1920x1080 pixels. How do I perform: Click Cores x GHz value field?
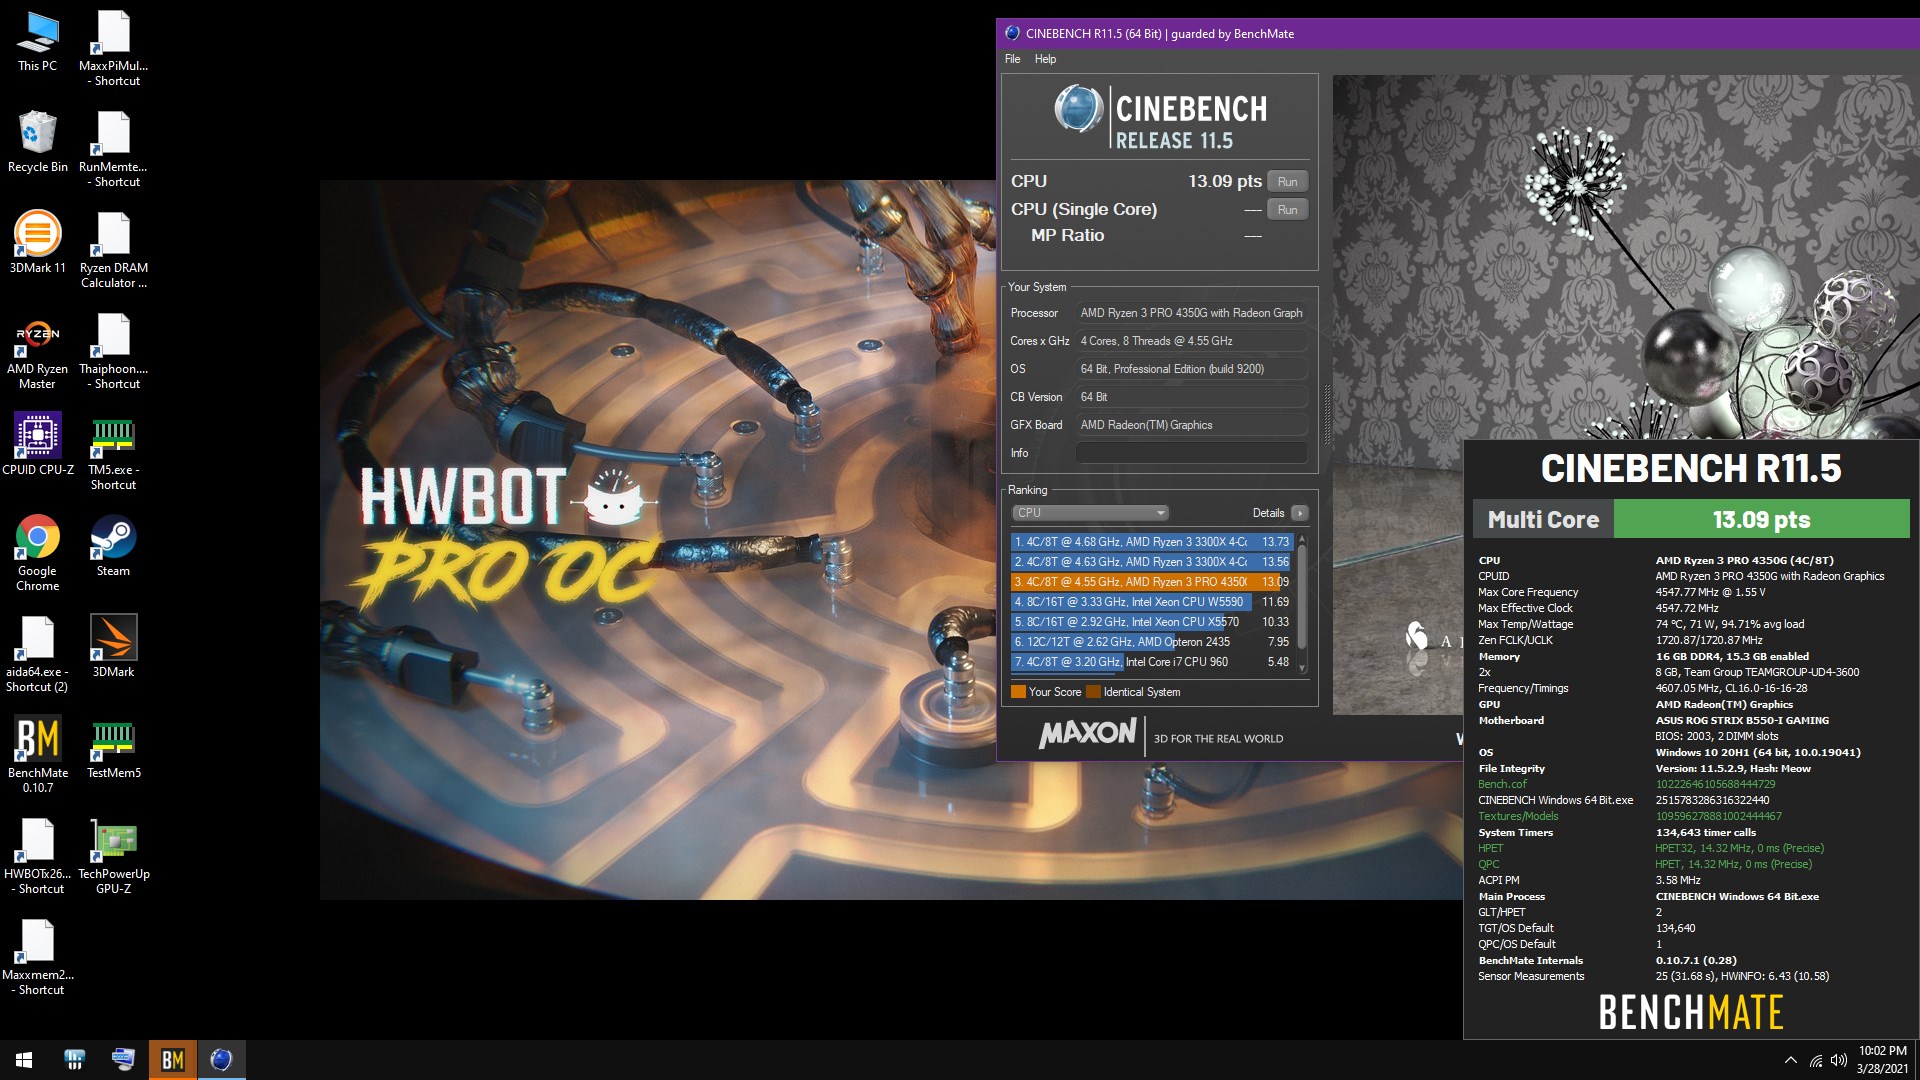pos(1191,341)
